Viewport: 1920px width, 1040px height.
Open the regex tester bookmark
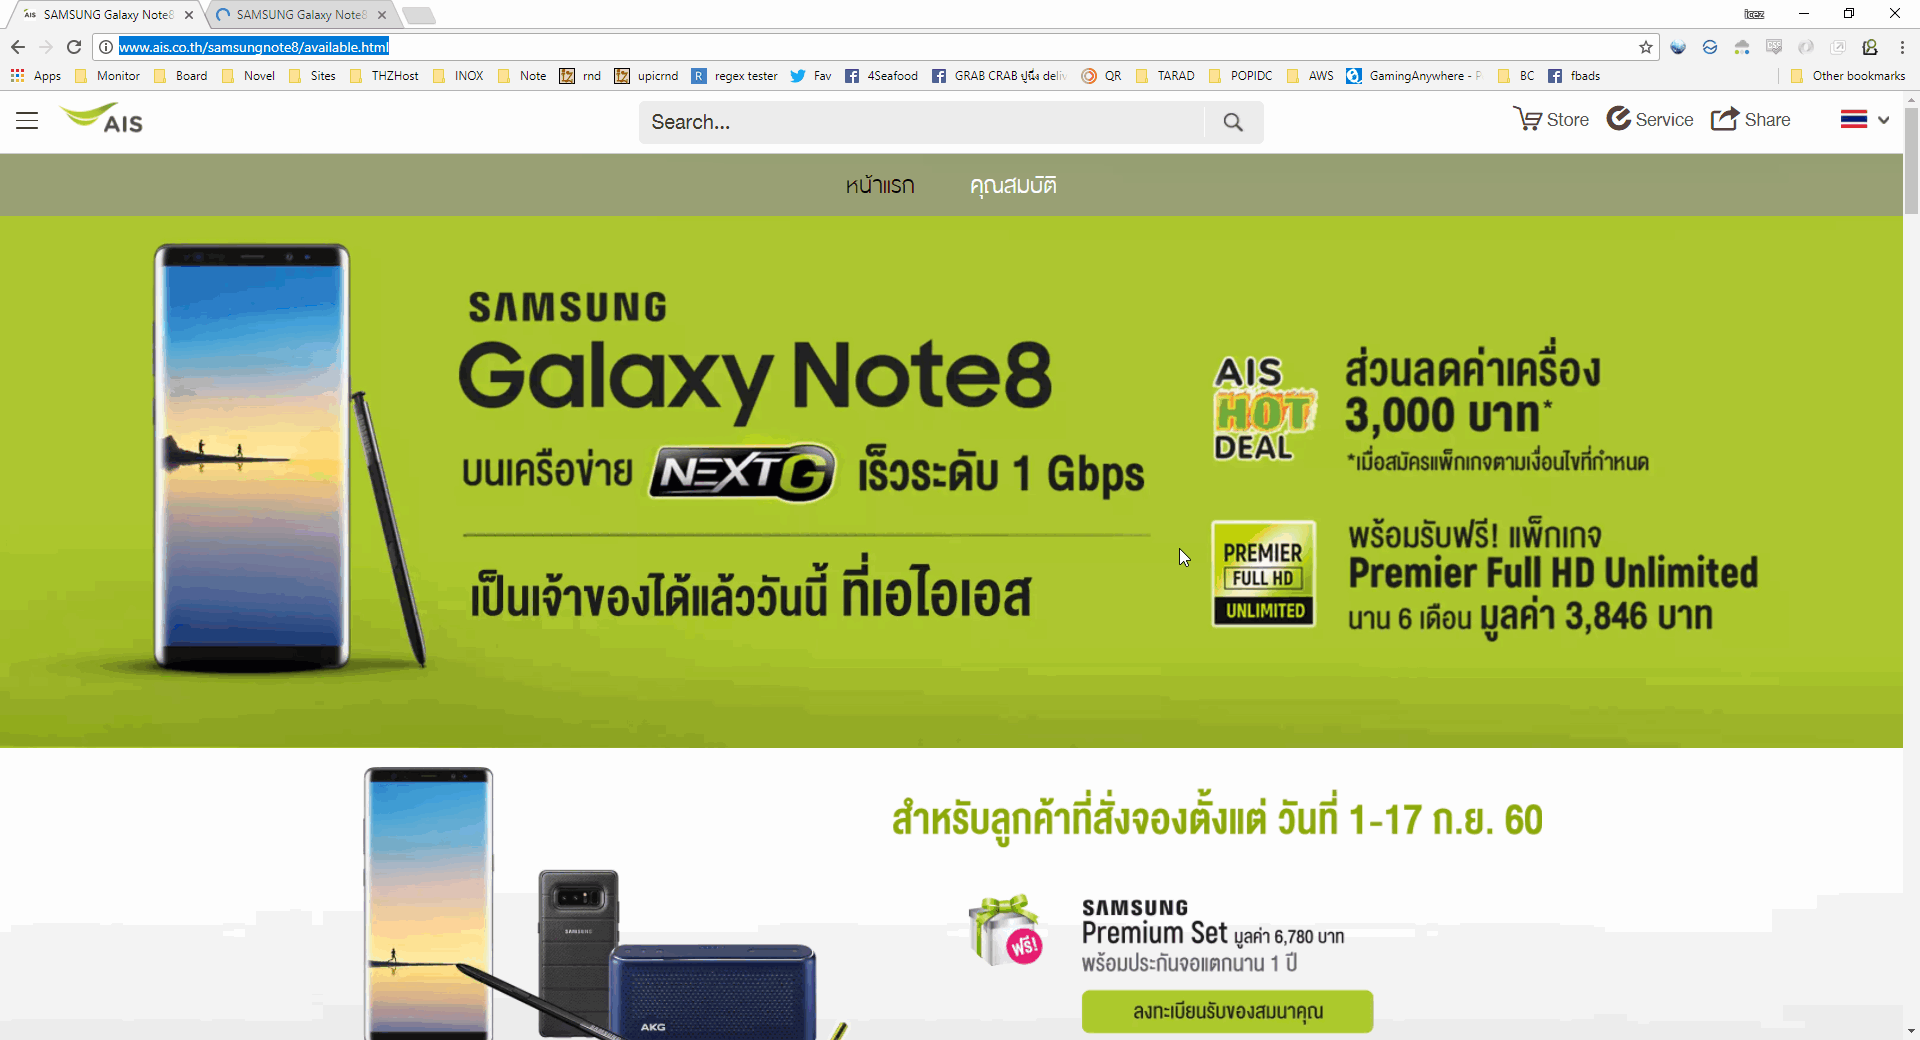point(735,76)
